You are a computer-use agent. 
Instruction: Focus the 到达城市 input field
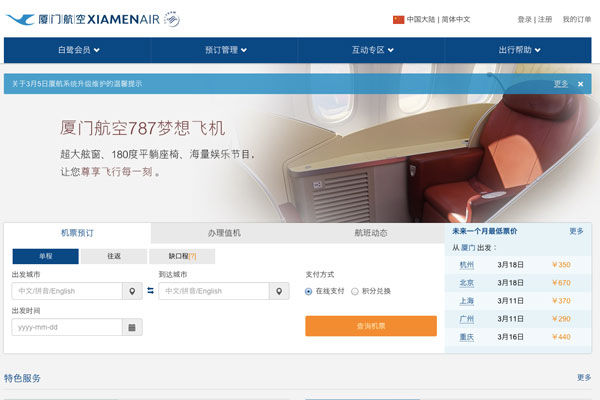(x=214, y=291)
